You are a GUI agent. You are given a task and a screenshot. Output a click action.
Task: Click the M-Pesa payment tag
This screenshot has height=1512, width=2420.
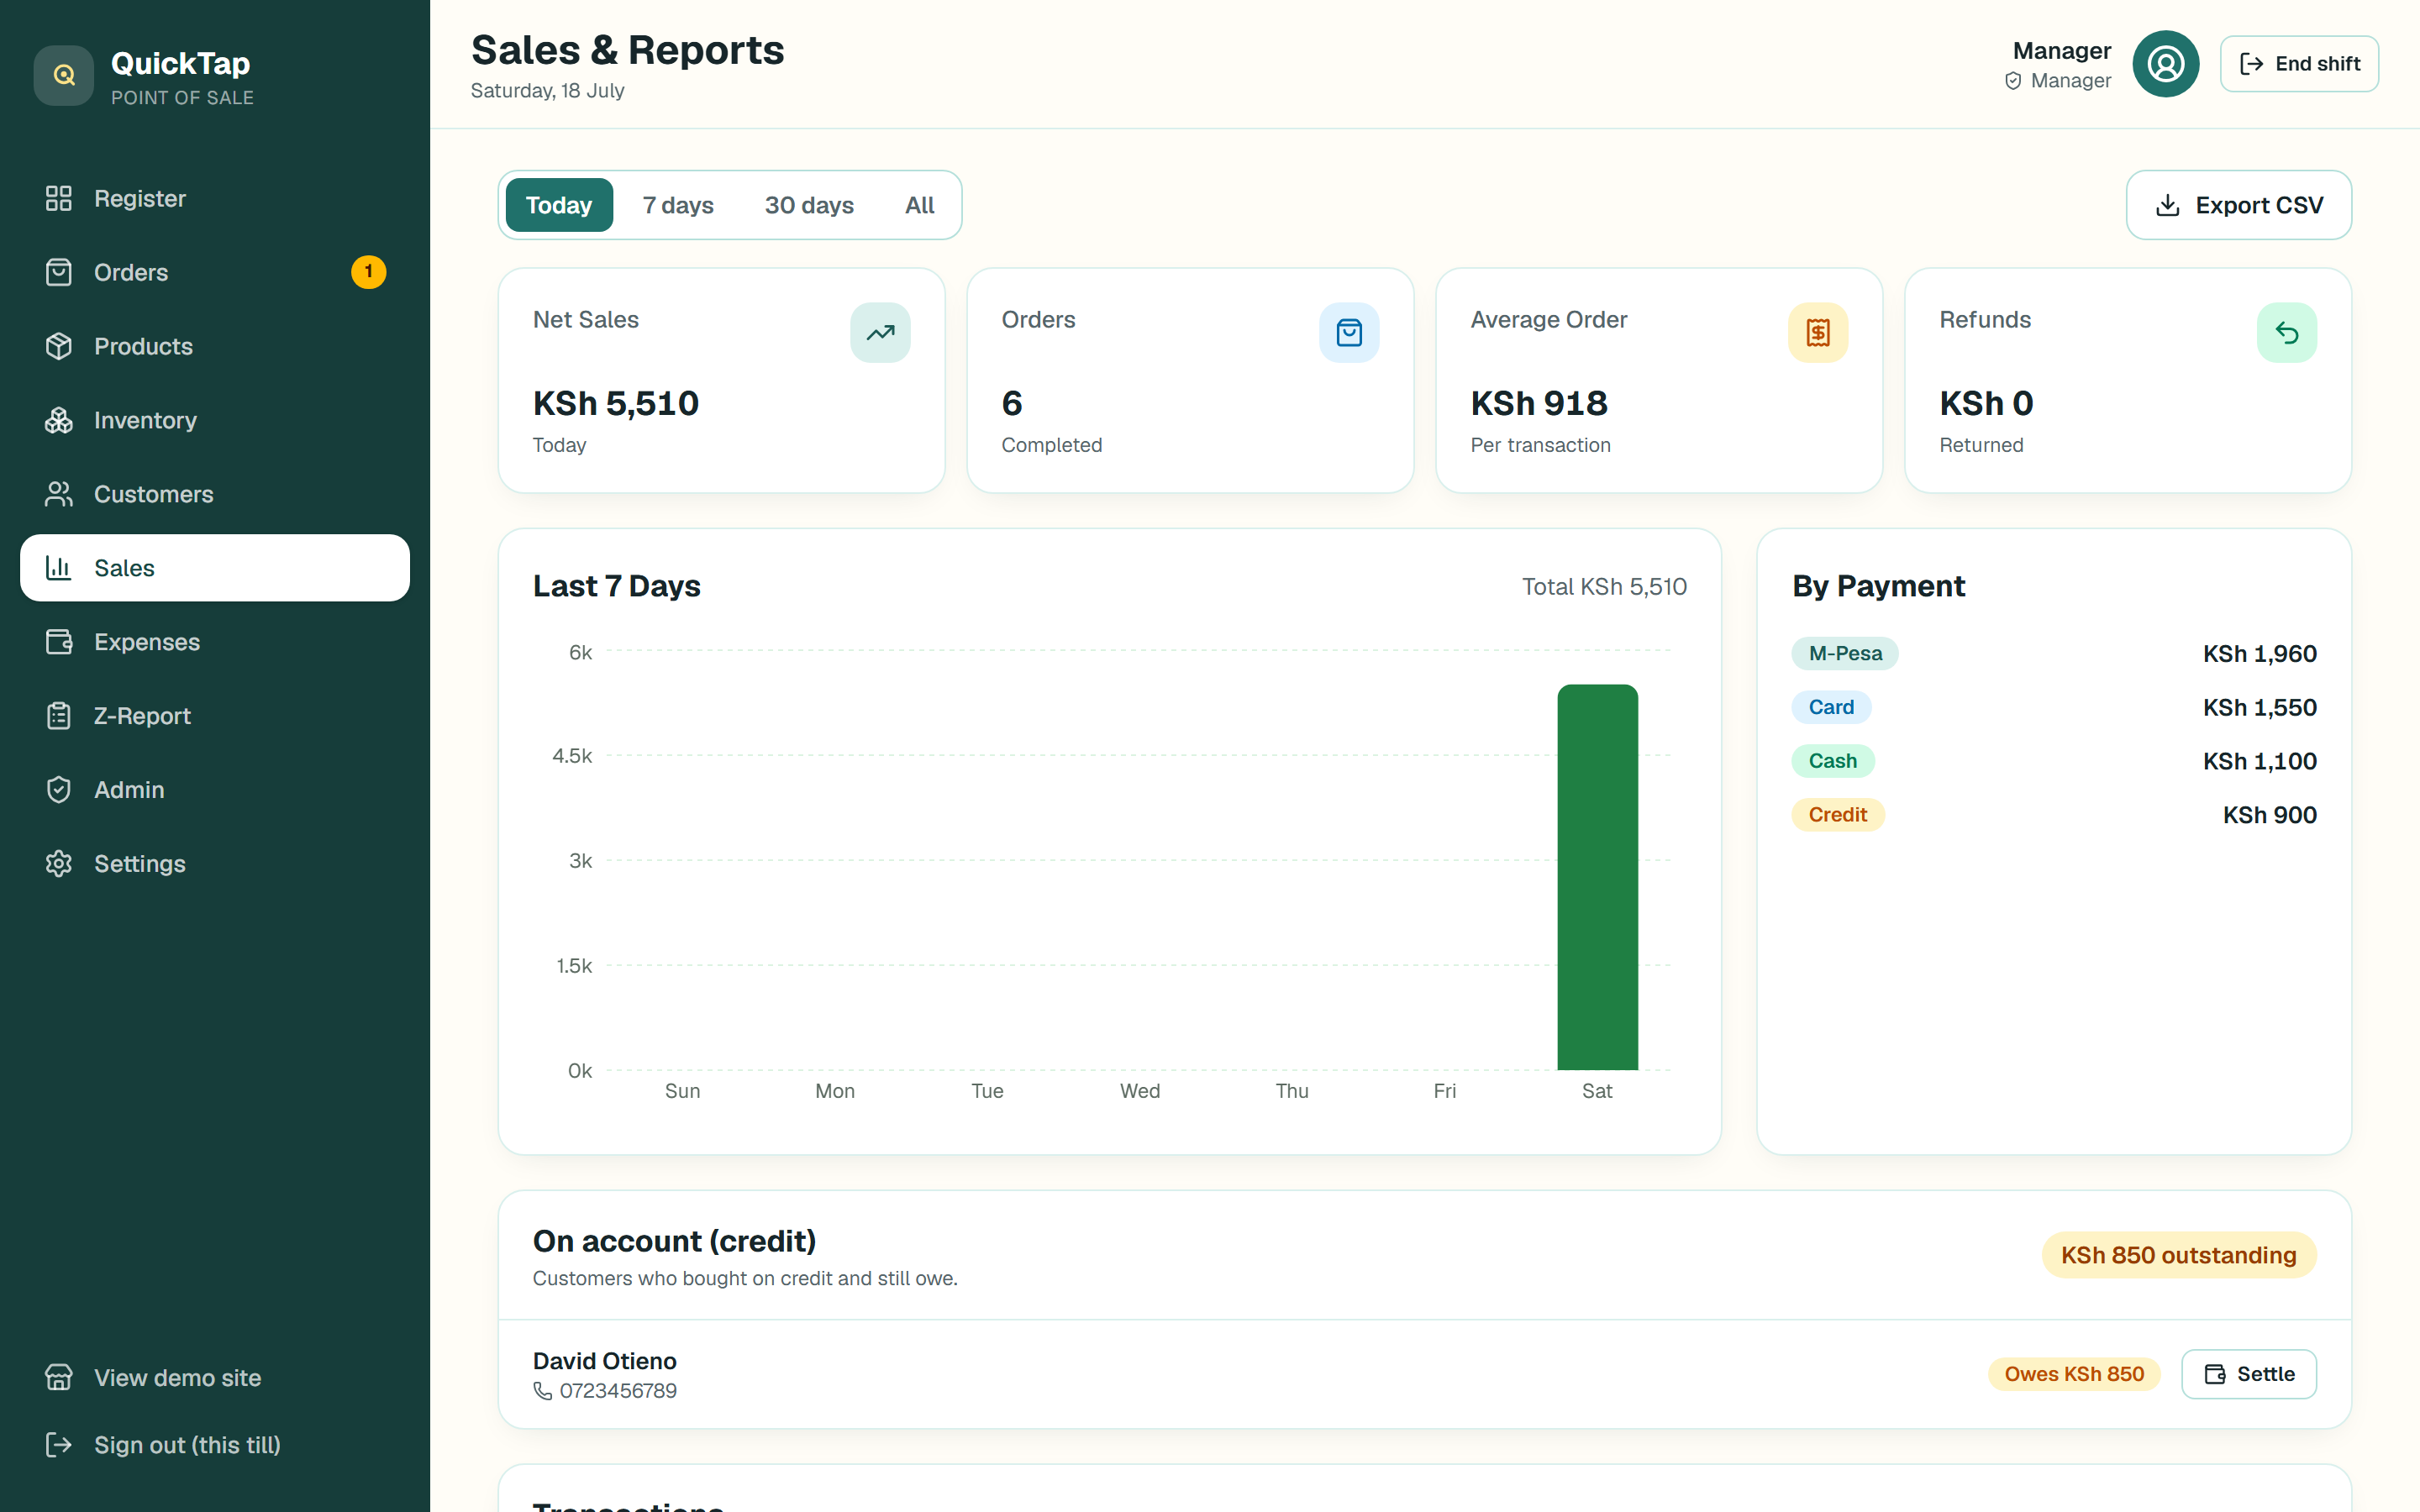(x=1845, y=653)
